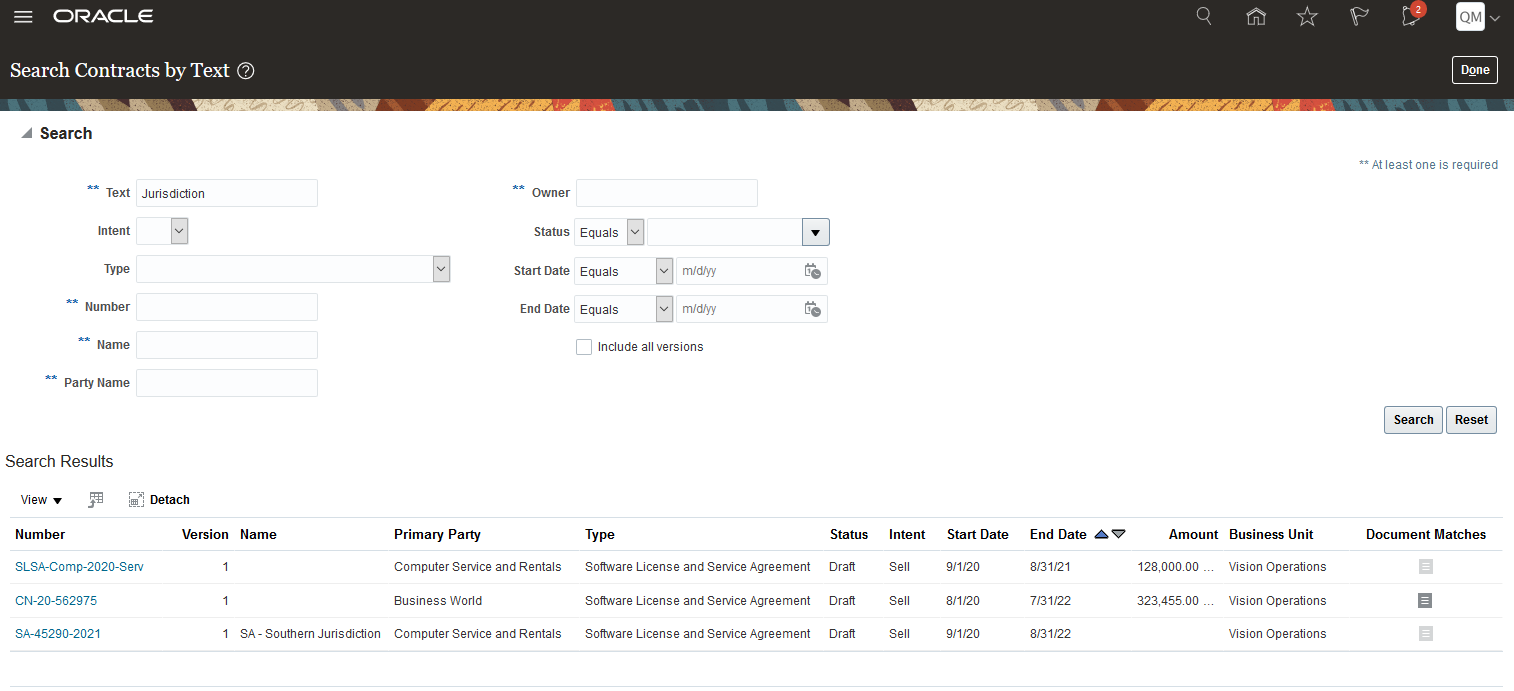Click the Business Unit column header
Image resolution: width=1514 pixels, height=691 pixels.
pos(1271,534)
